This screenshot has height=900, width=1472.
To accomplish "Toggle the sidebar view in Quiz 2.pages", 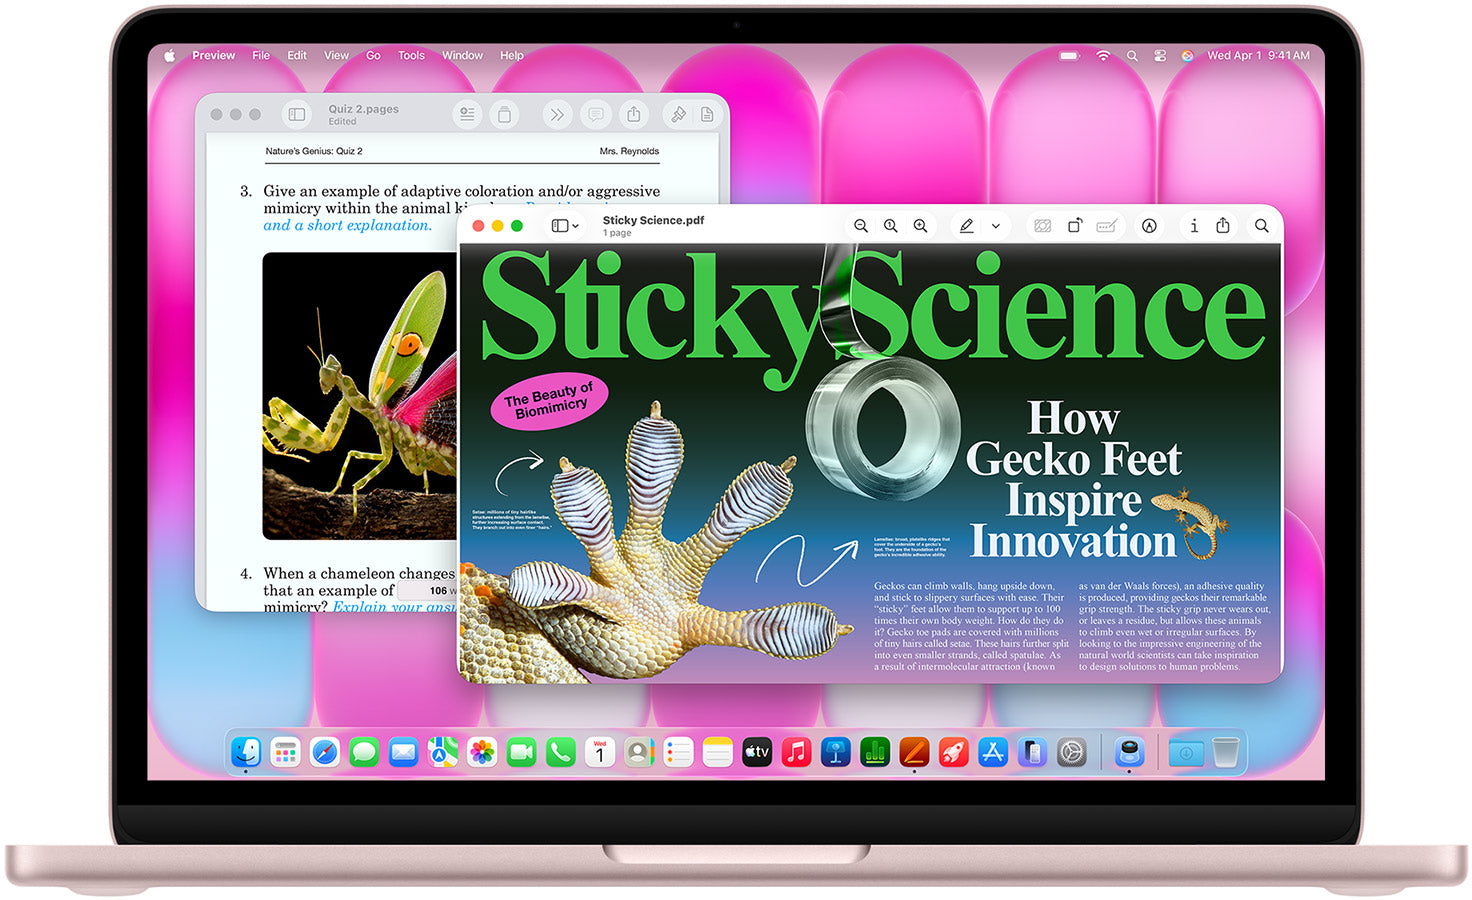I will pos(297,114).
